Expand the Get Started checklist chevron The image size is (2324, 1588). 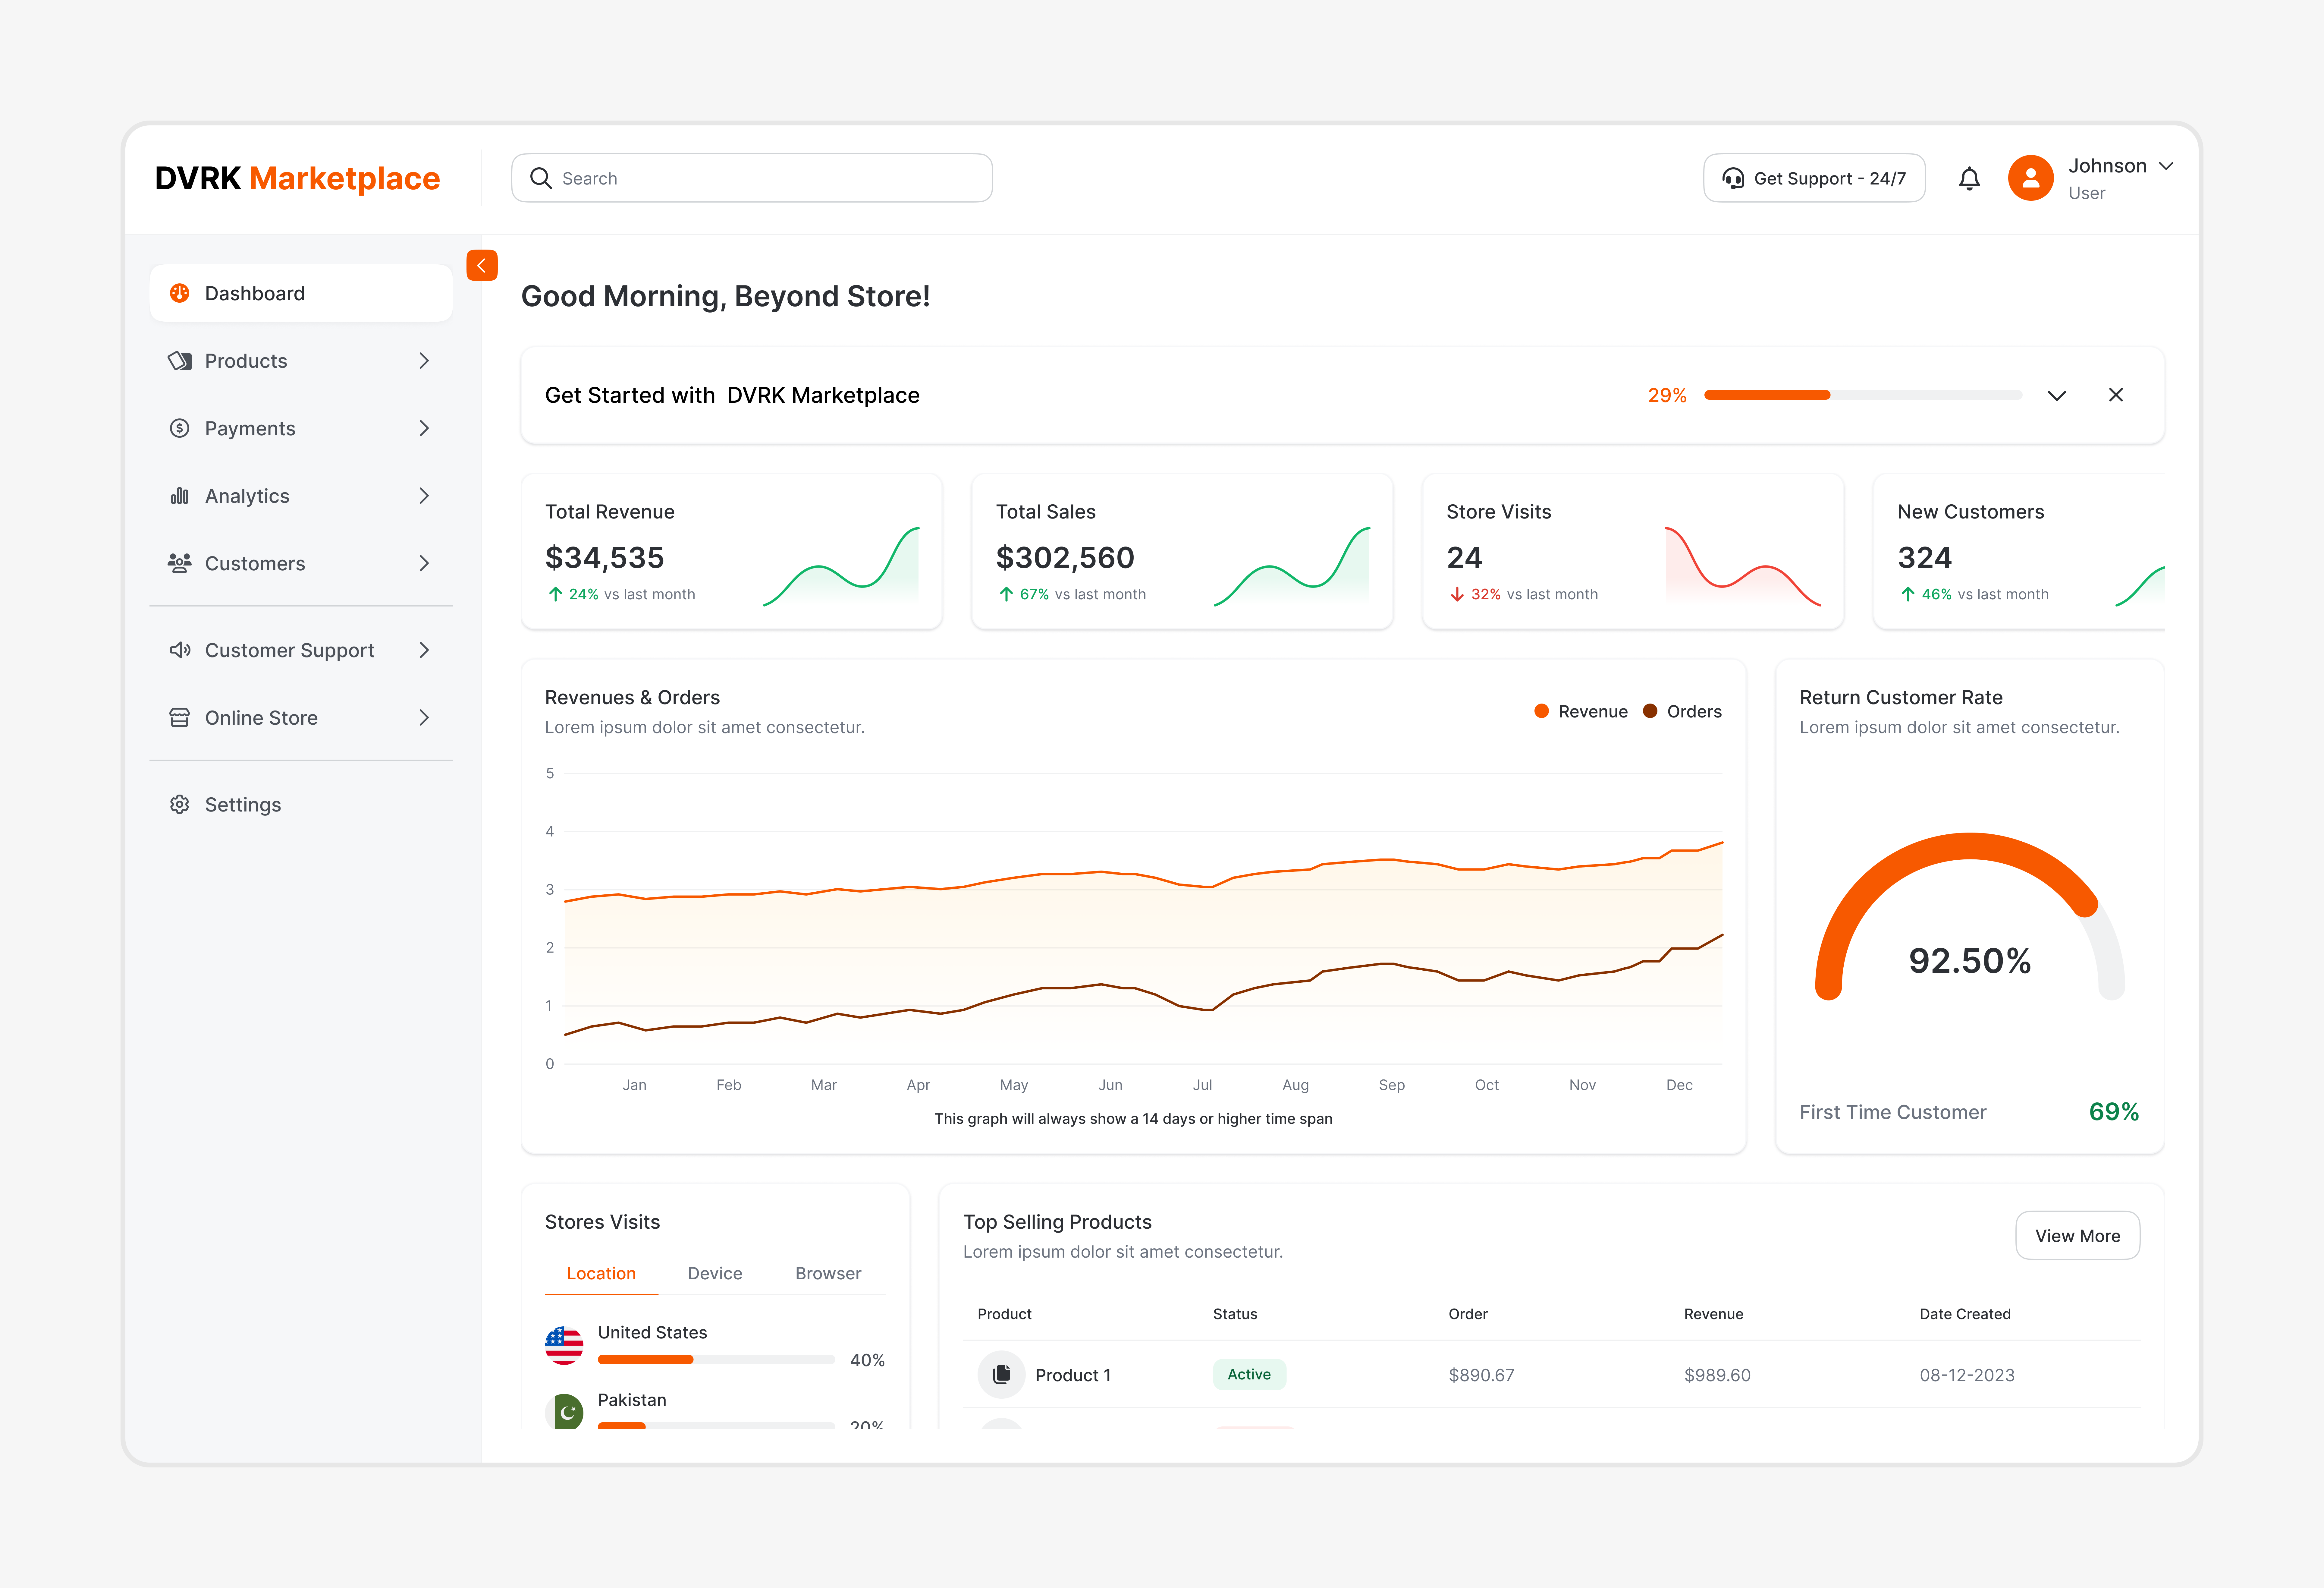(2057, 395)
